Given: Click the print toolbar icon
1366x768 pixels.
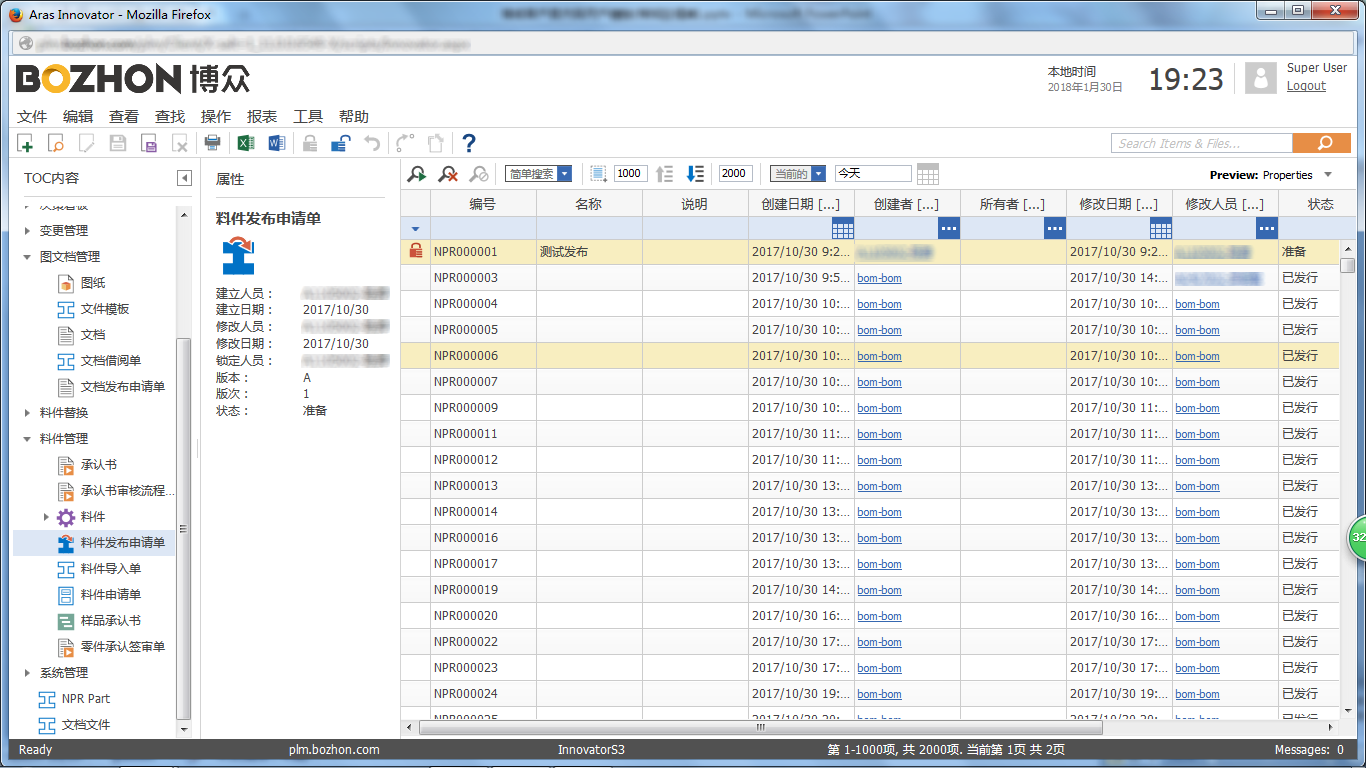Looking at the screenshot, I should point(212,143).
